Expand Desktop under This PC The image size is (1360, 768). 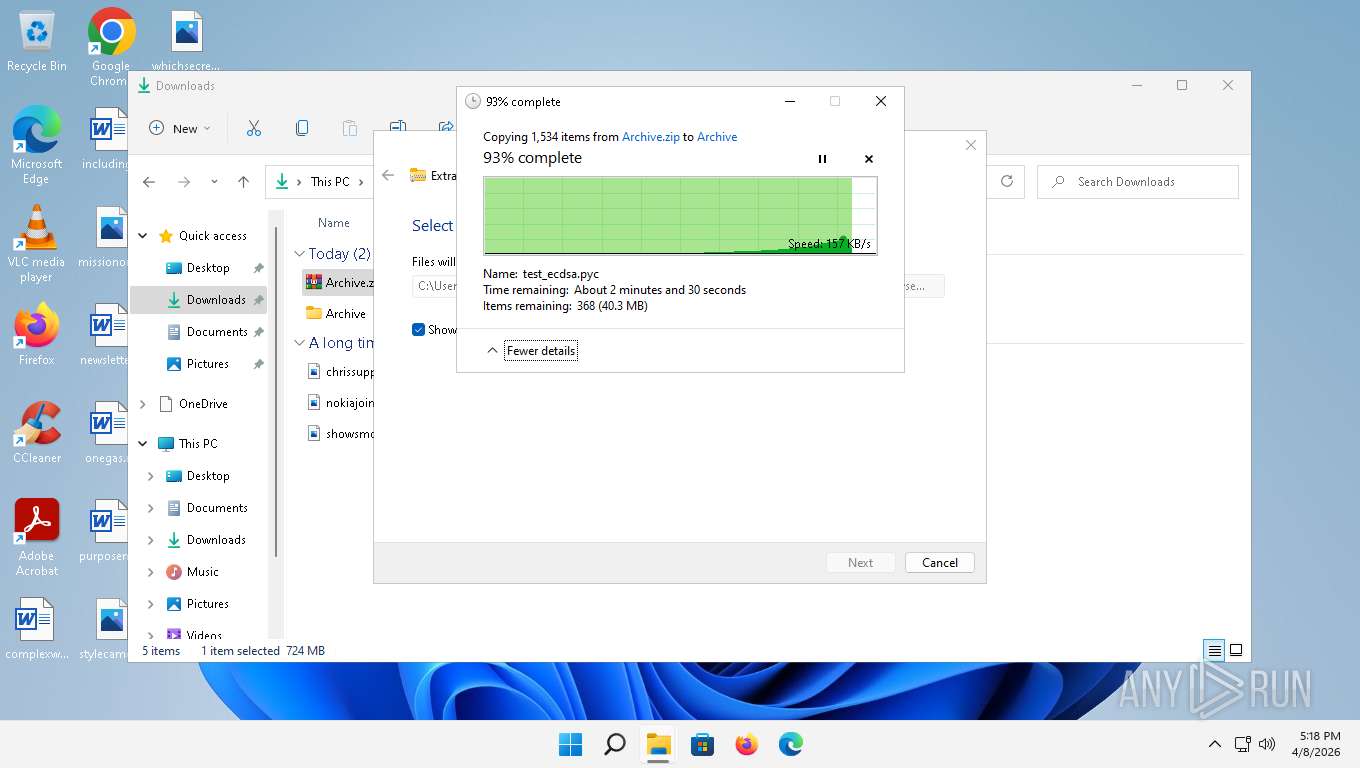coord(151,476)
